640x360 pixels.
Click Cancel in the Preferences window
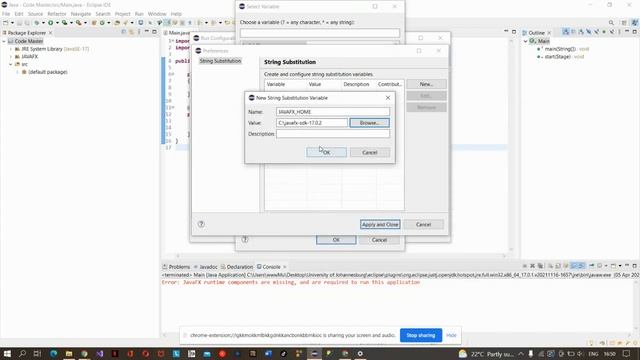point(423,224)
